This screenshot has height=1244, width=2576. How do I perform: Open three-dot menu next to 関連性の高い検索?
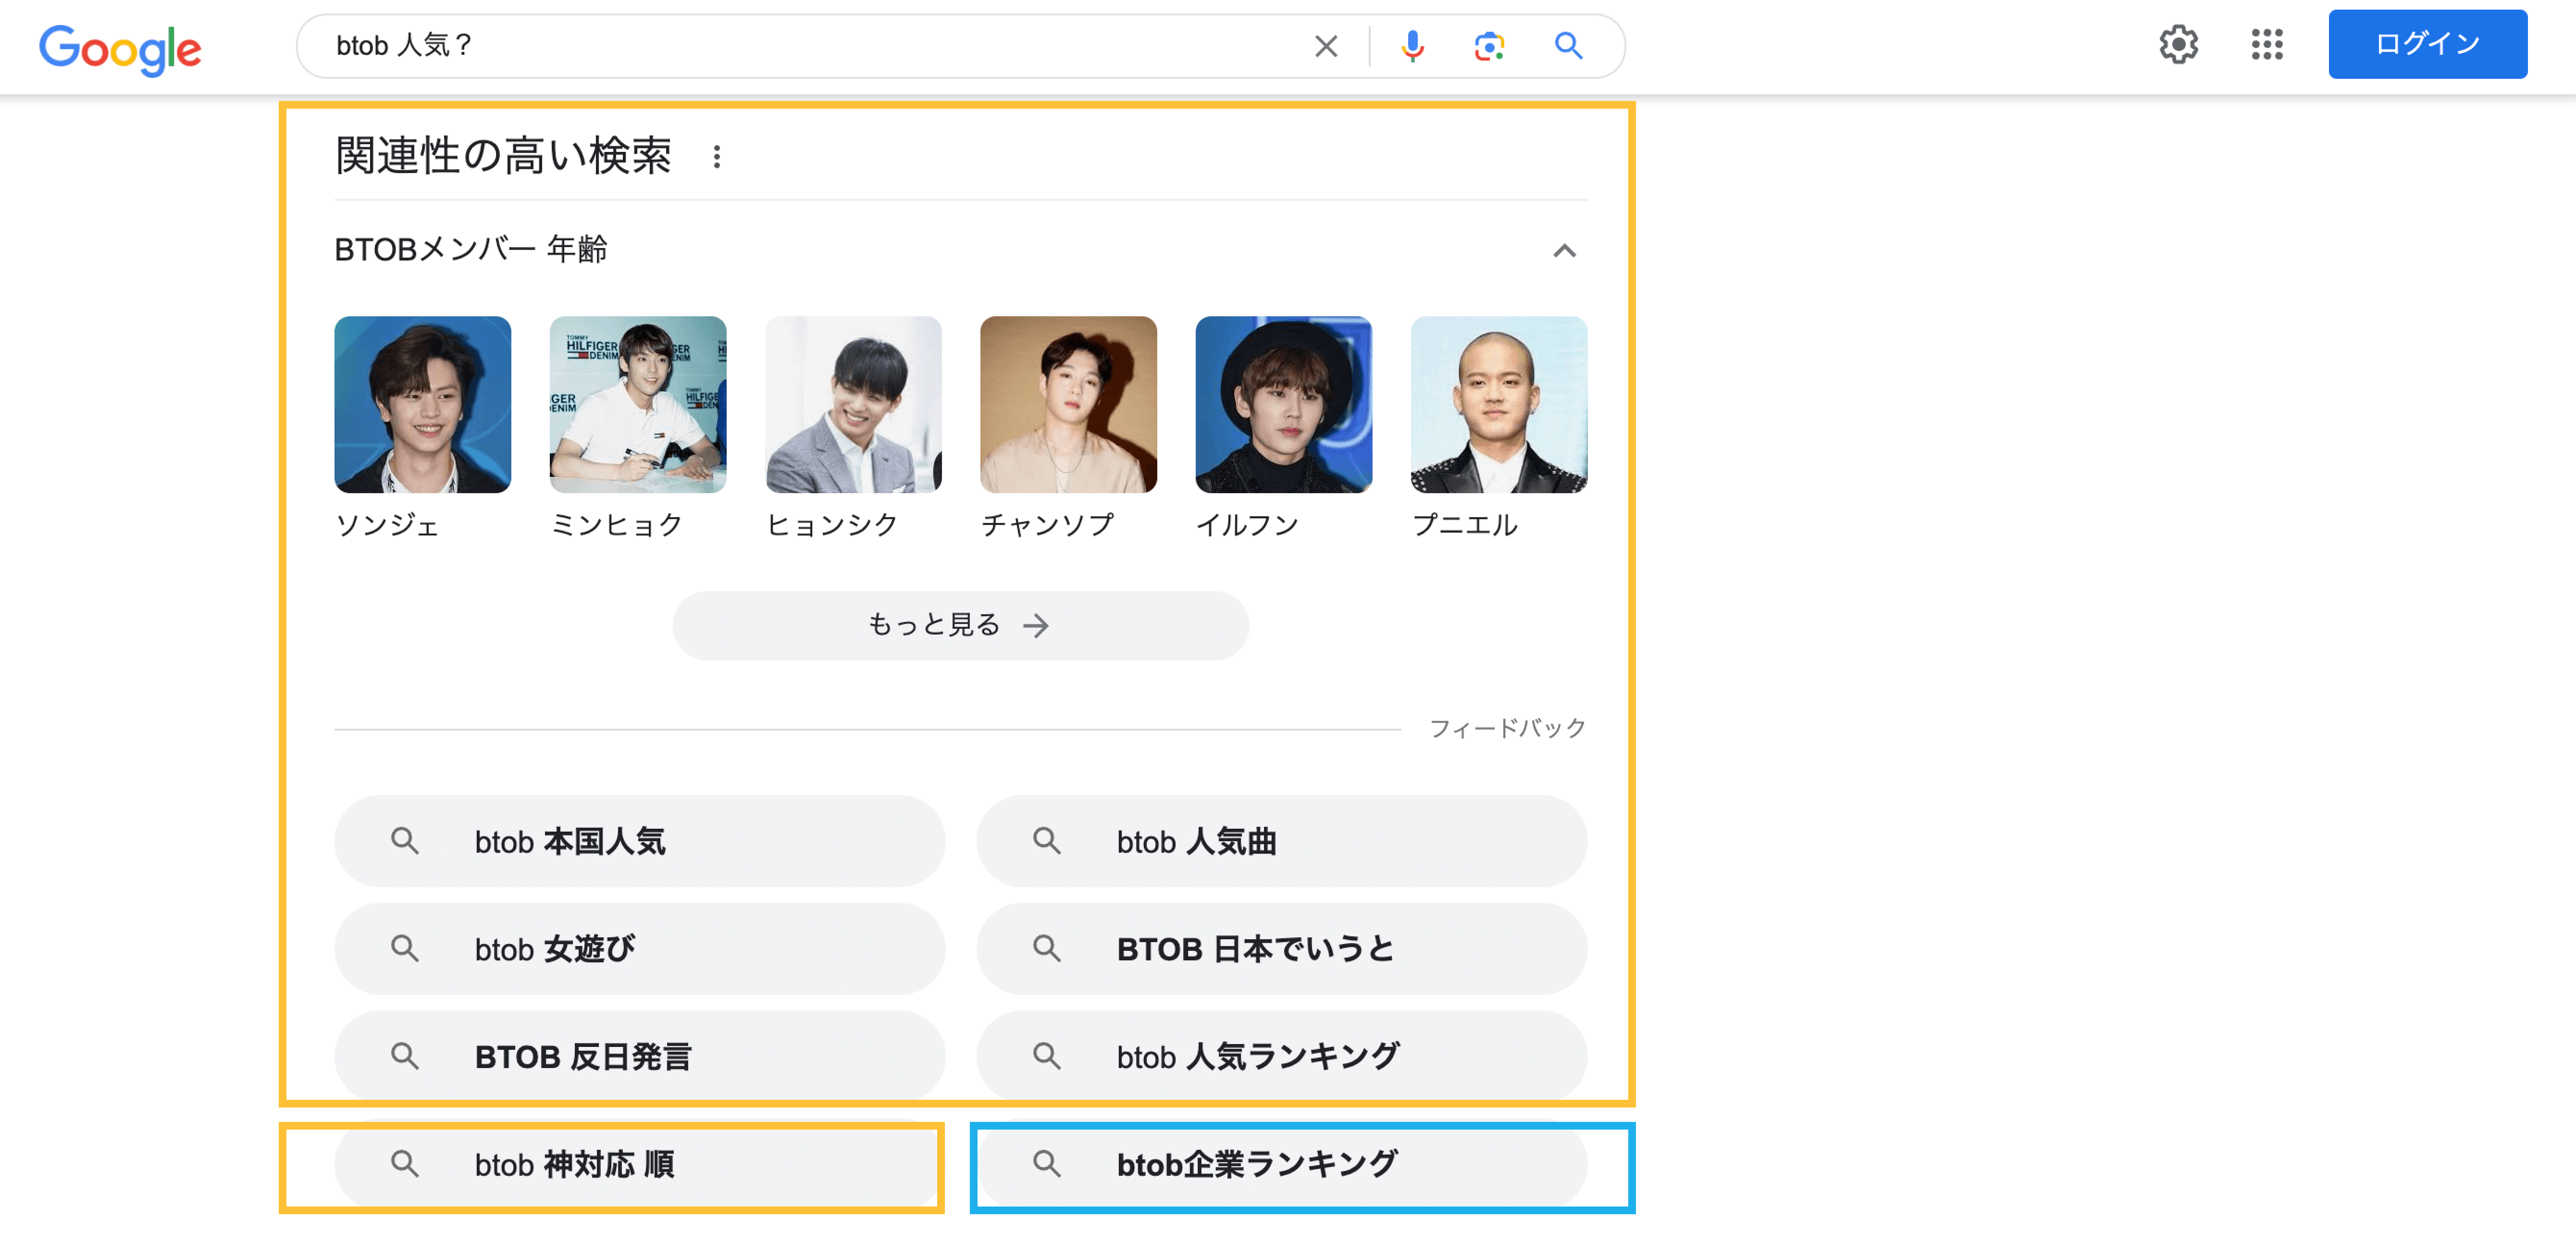tap(716, 157)
